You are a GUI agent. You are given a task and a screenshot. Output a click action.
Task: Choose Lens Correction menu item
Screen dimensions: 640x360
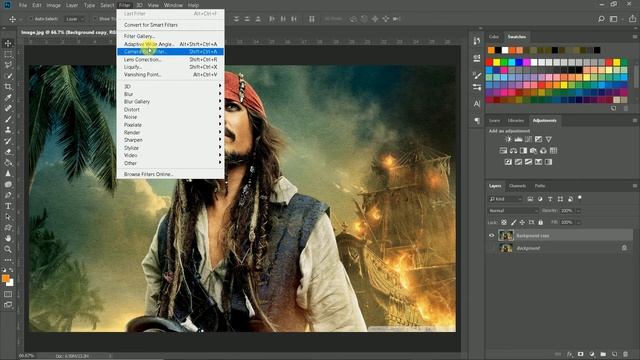click(171, 59)
